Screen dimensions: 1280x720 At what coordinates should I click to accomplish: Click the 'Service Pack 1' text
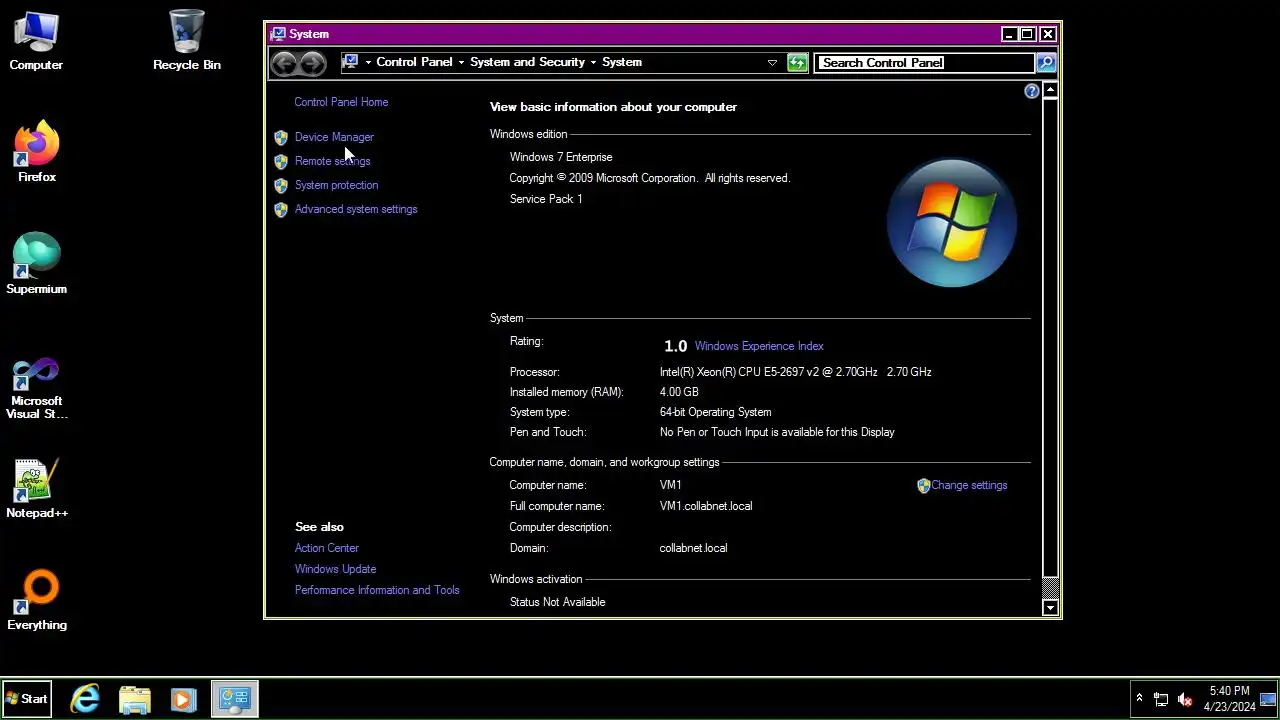(546, 199)
